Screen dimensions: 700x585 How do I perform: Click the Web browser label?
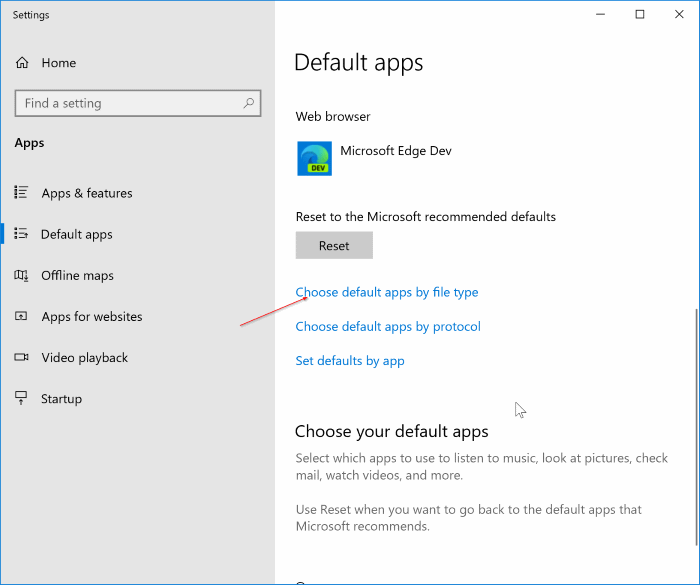333,117
